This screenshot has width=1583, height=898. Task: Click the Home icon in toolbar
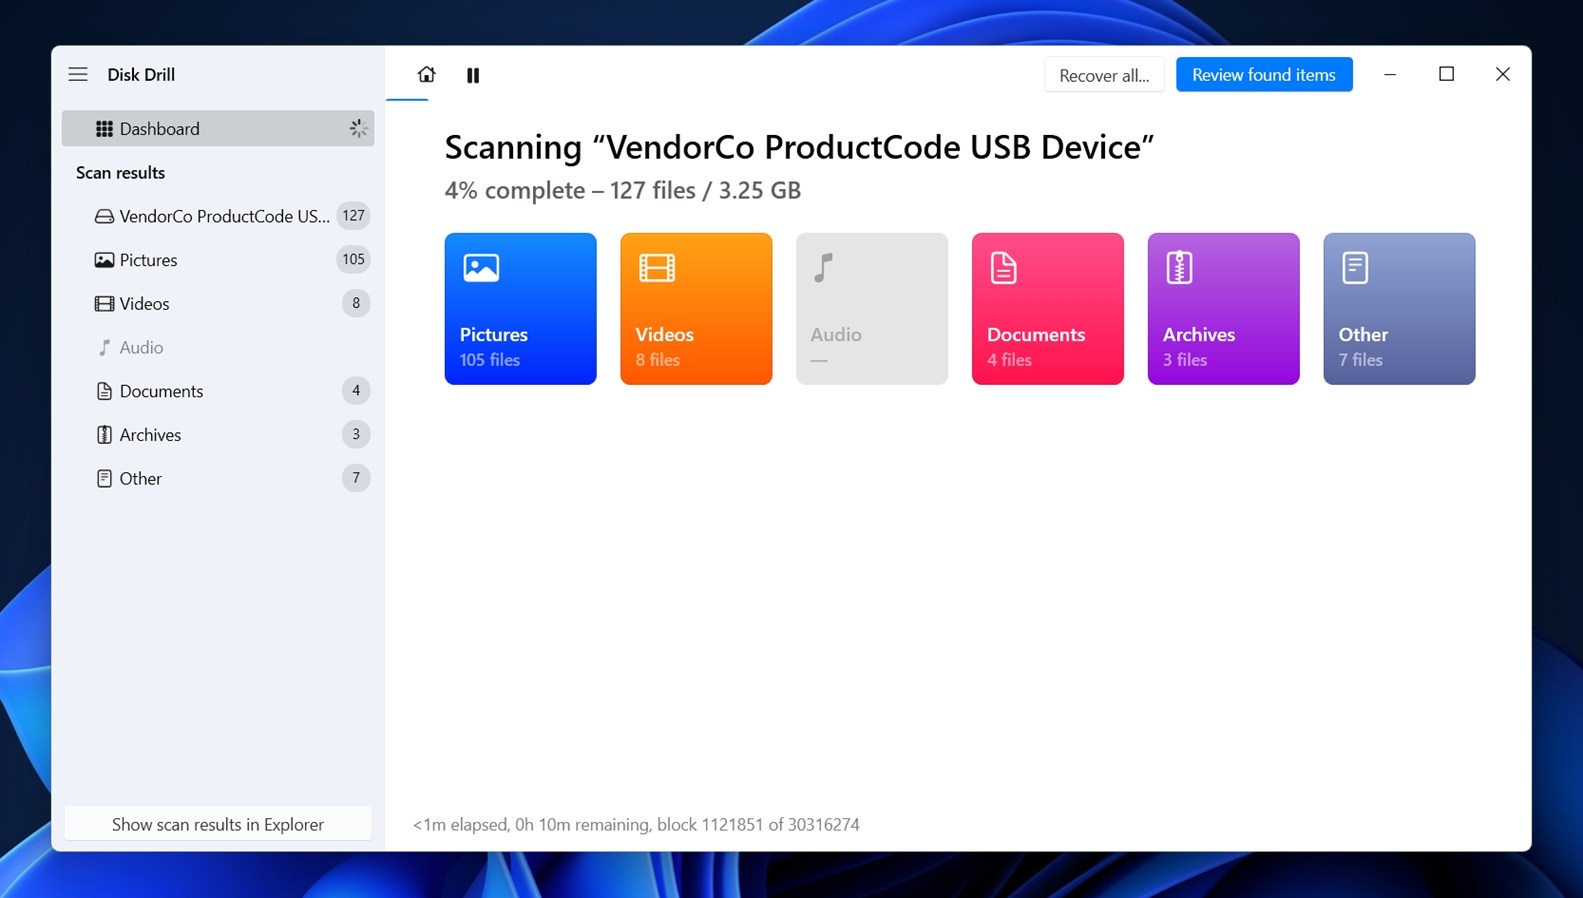click(x=426, y=75)
